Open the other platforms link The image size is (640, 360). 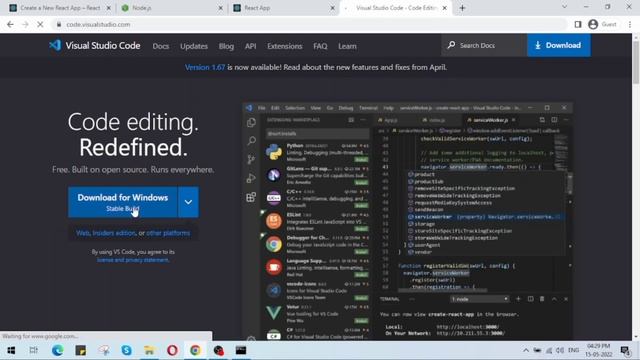pyautogui.click(x=168, y=233)
